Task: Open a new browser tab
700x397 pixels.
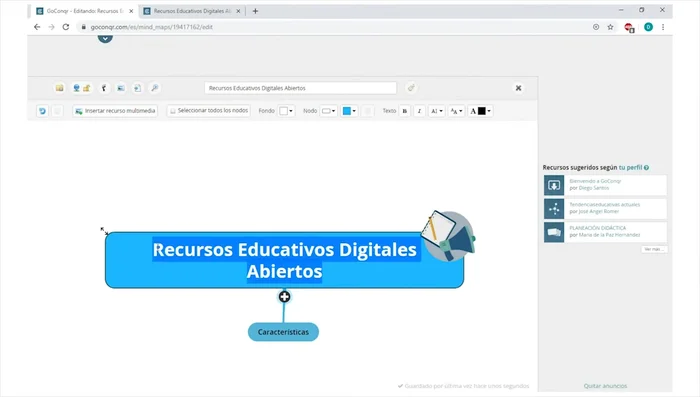Action: 255,11
